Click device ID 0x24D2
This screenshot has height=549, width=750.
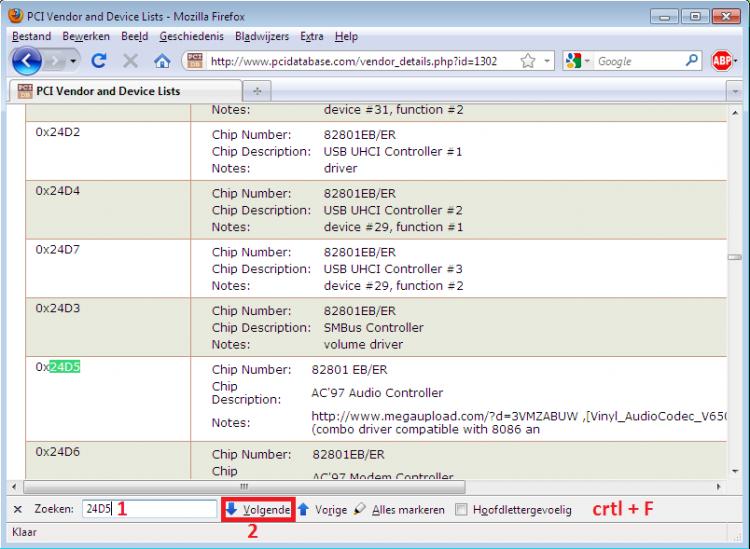pyautogui.click(x=58, y=132)
